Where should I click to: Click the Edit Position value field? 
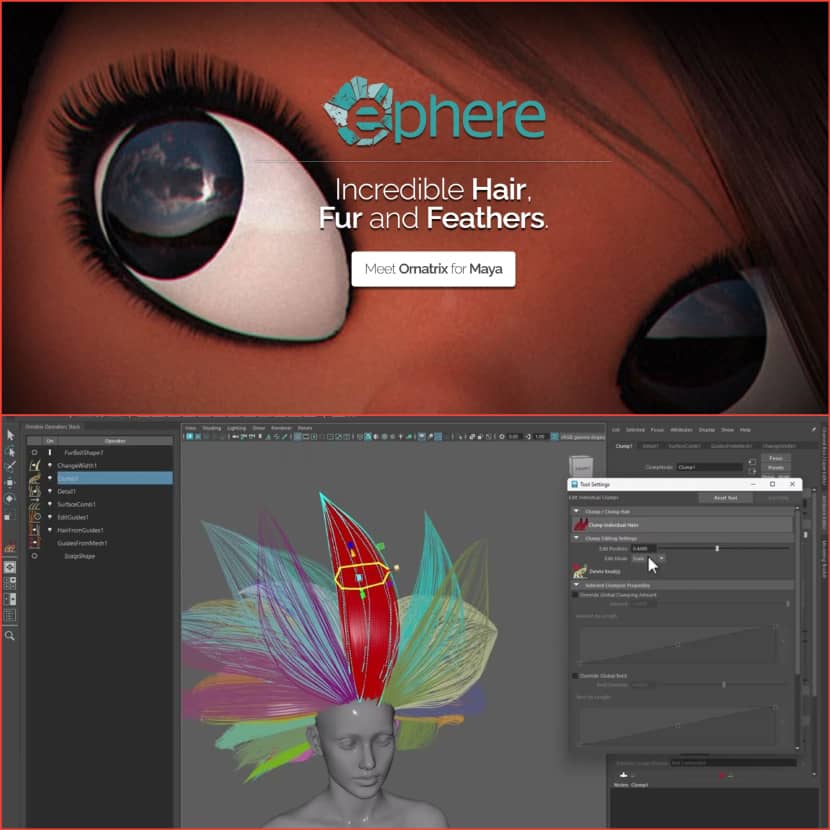pyautogui.click(x=644, y=548)
